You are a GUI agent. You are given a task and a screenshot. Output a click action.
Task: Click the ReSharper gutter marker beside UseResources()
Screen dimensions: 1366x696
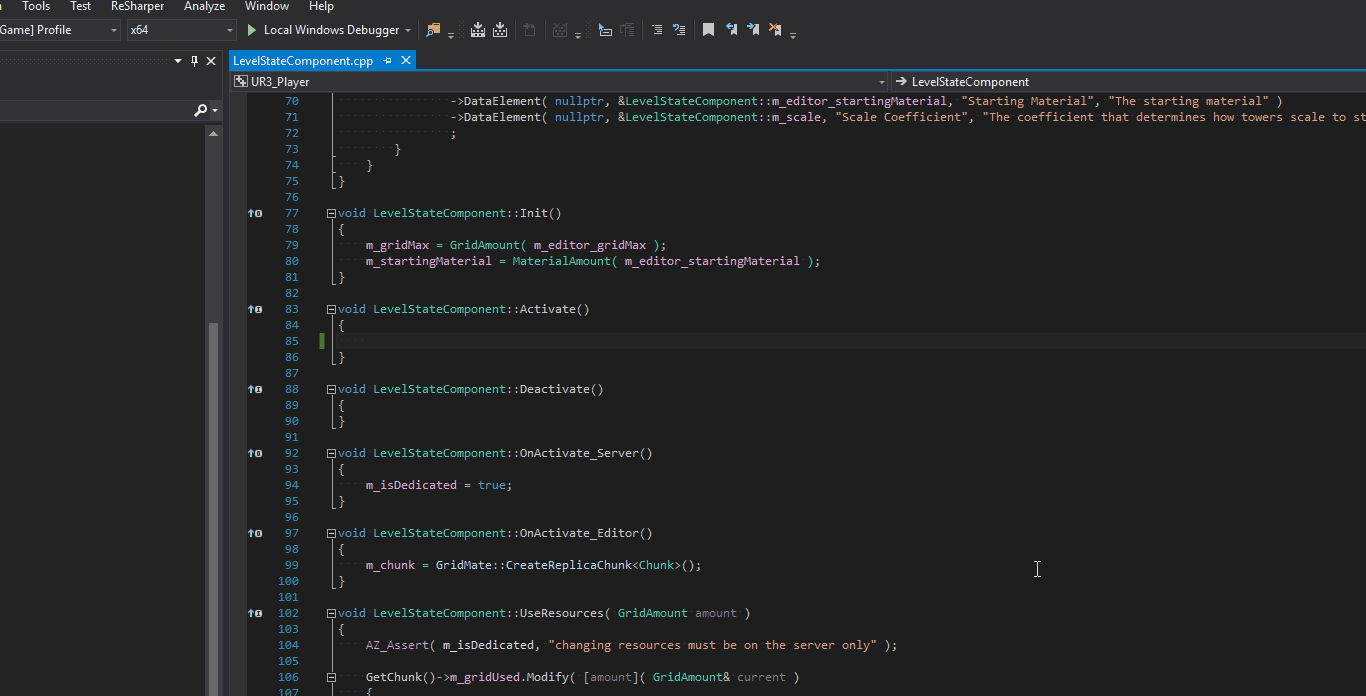point(255,613)
